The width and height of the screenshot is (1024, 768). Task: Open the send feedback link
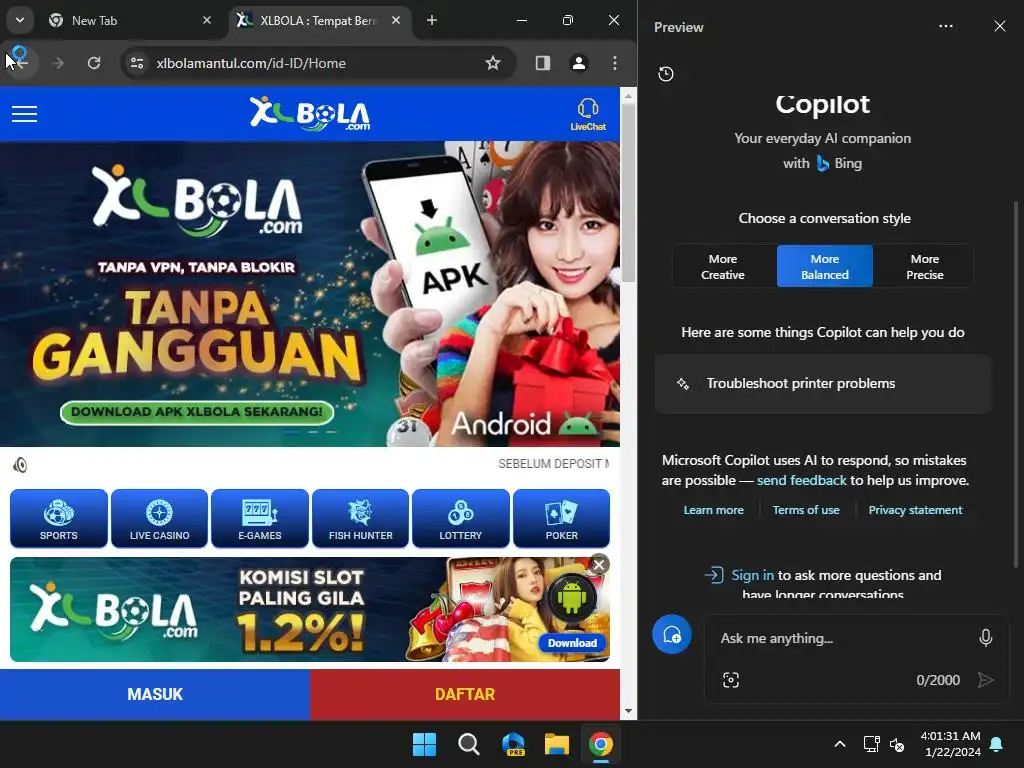click(x=801, y=480)
